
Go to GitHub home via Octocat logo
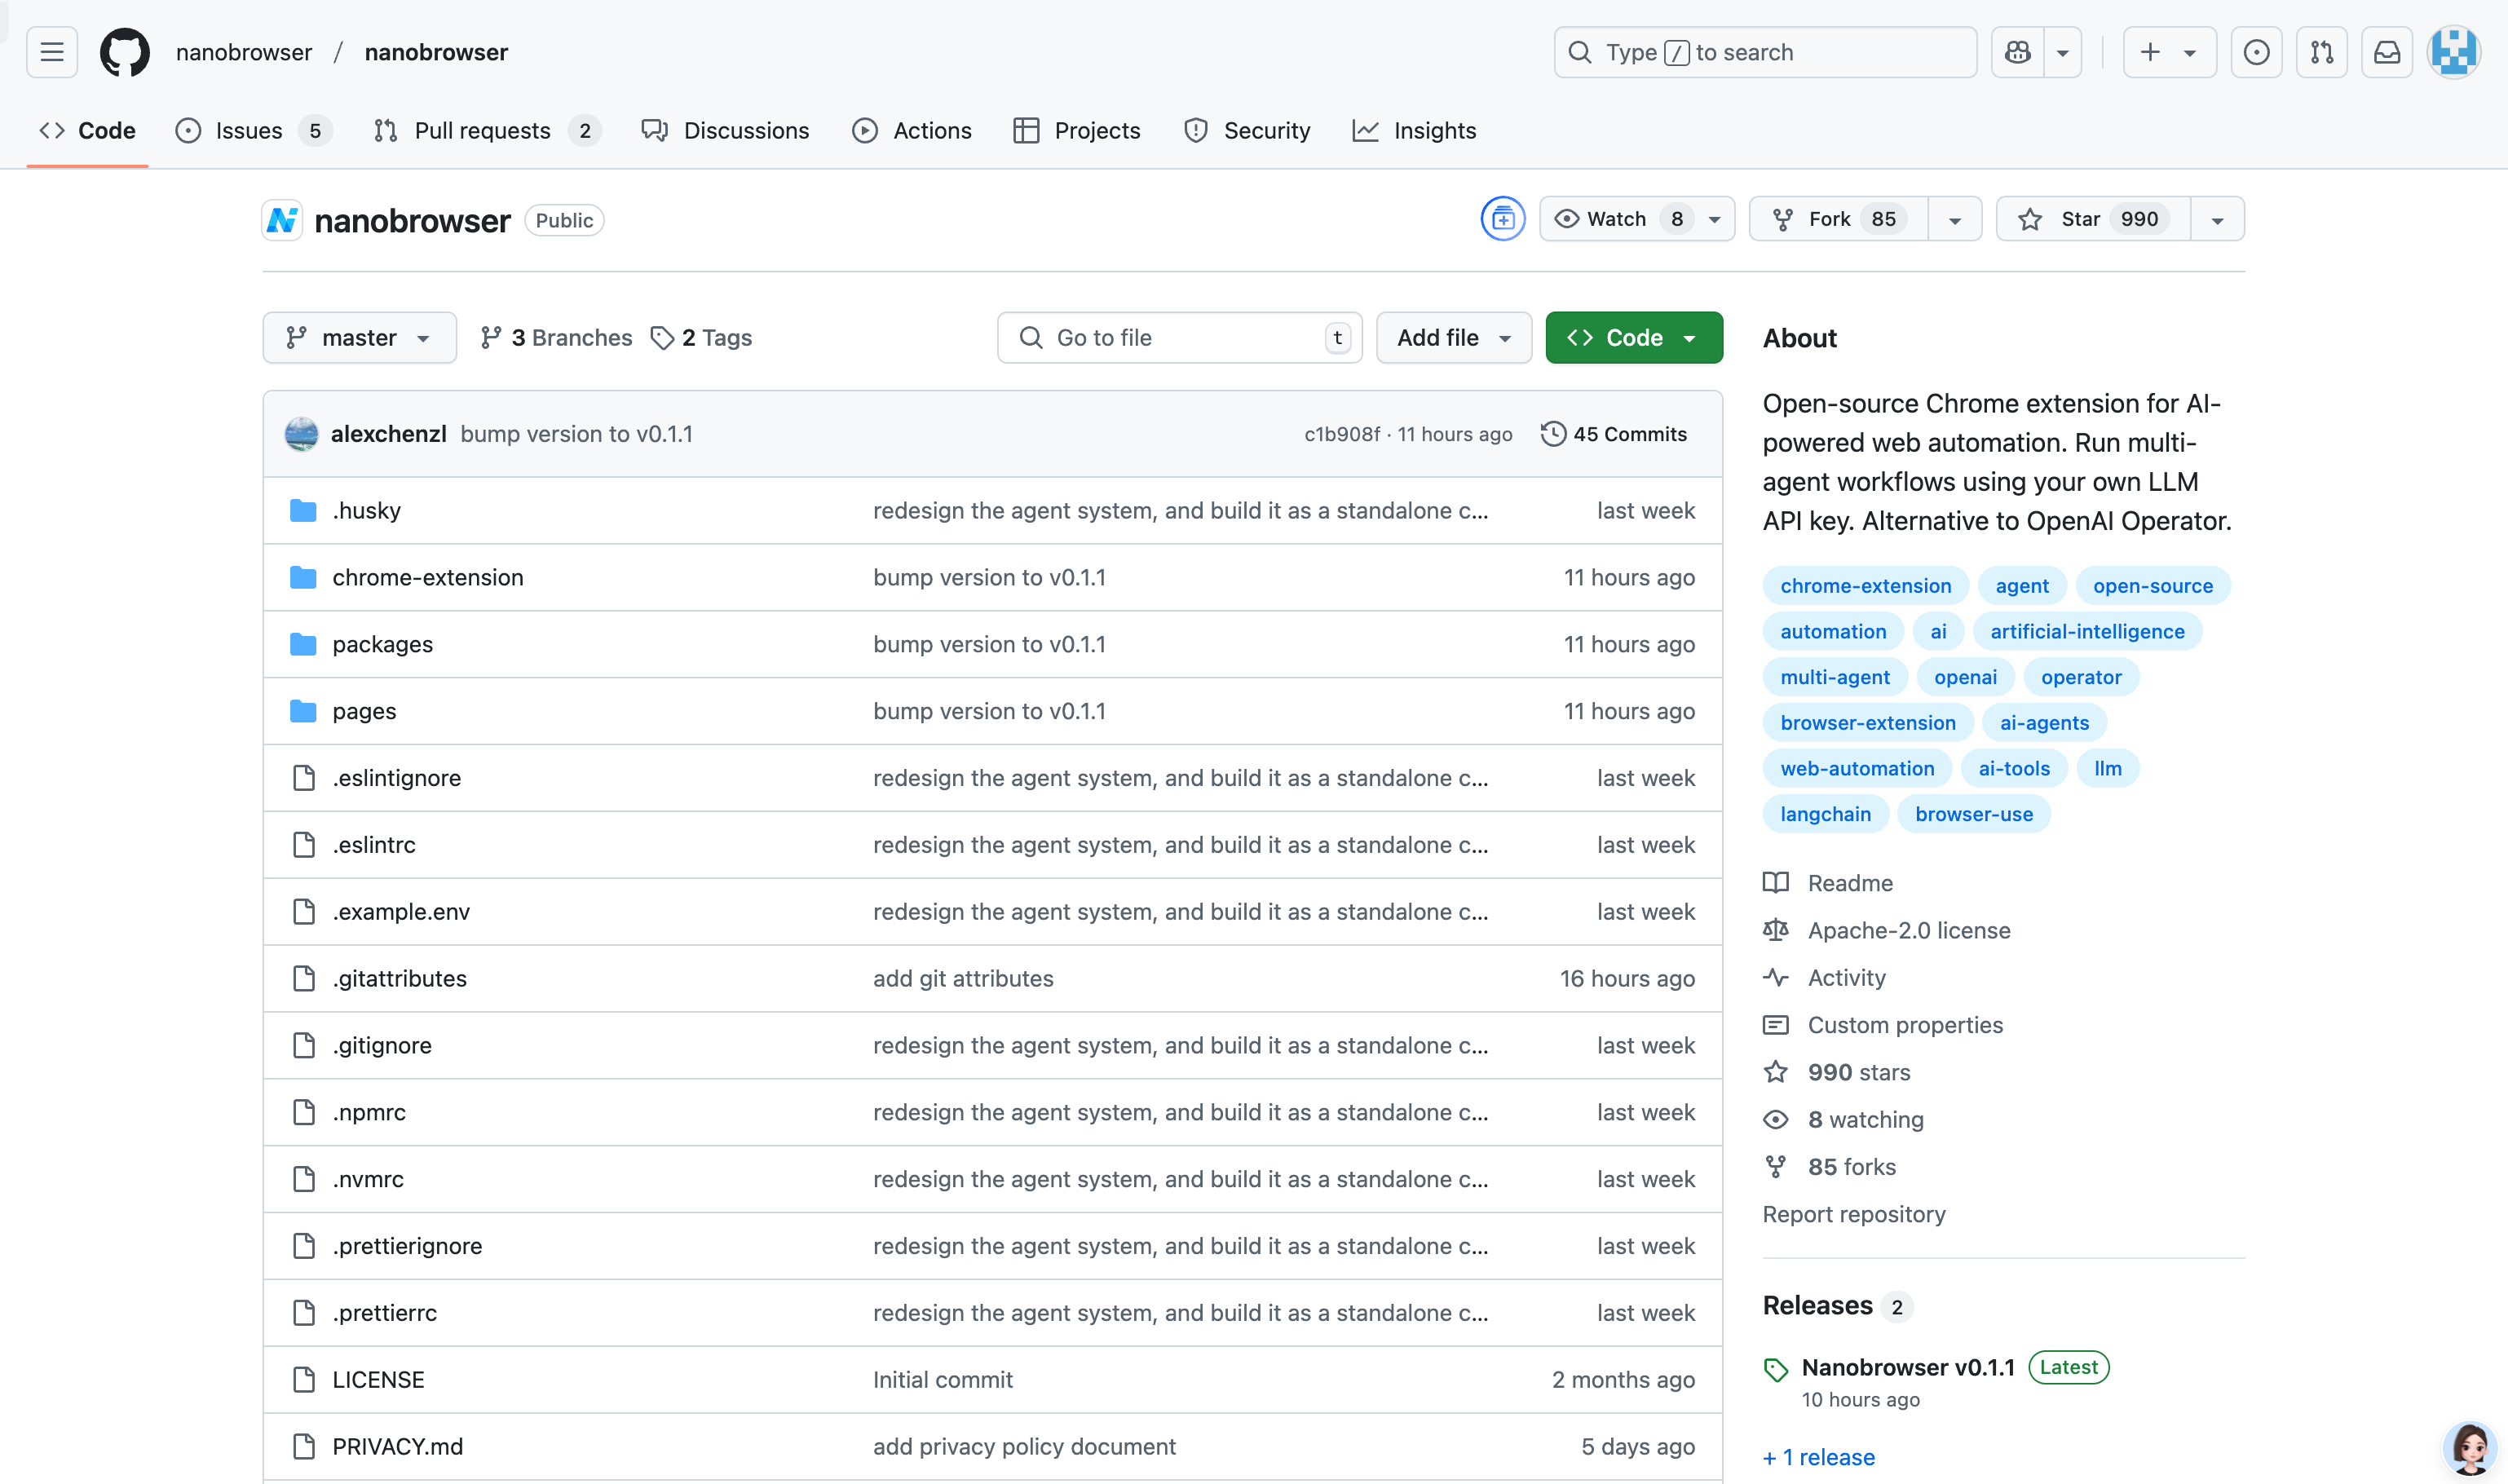(x=125, y=52)
